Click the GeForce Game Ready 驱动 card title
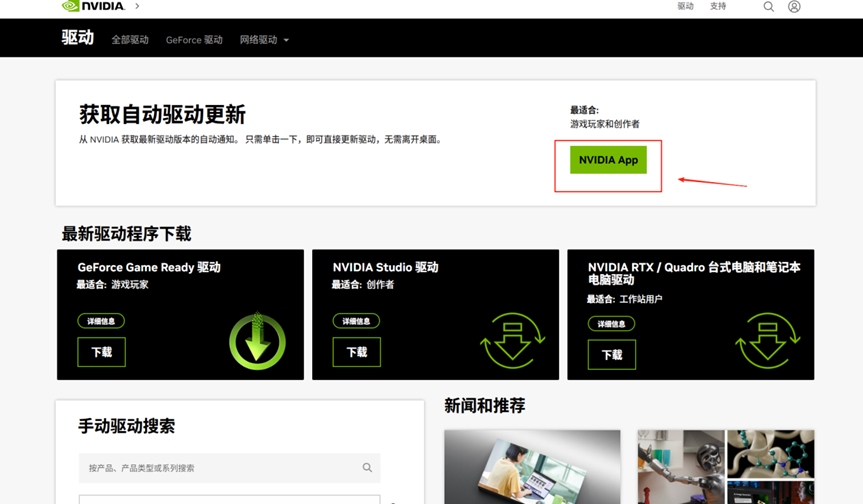The height and width of the screenshot is (504, 863). [149, 267]
